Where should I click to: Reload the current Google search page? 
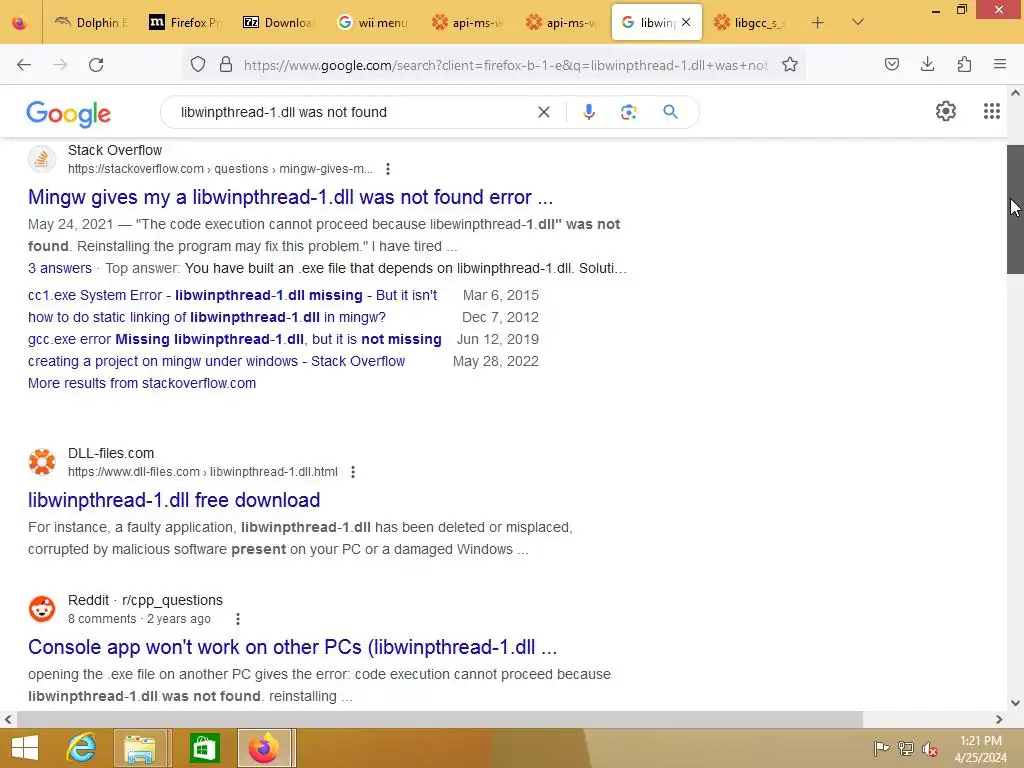tap(96, 65)
